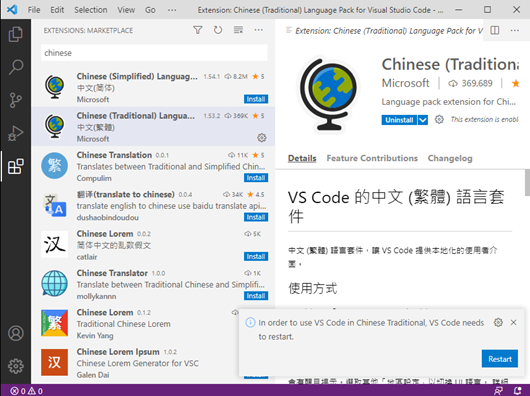
Task: Open the View menu
Action: tap(126, 10)
